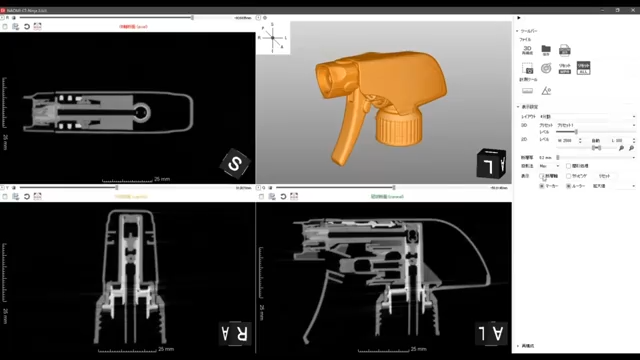Click the reset button beside snapping checkbox

click(604, 176)
